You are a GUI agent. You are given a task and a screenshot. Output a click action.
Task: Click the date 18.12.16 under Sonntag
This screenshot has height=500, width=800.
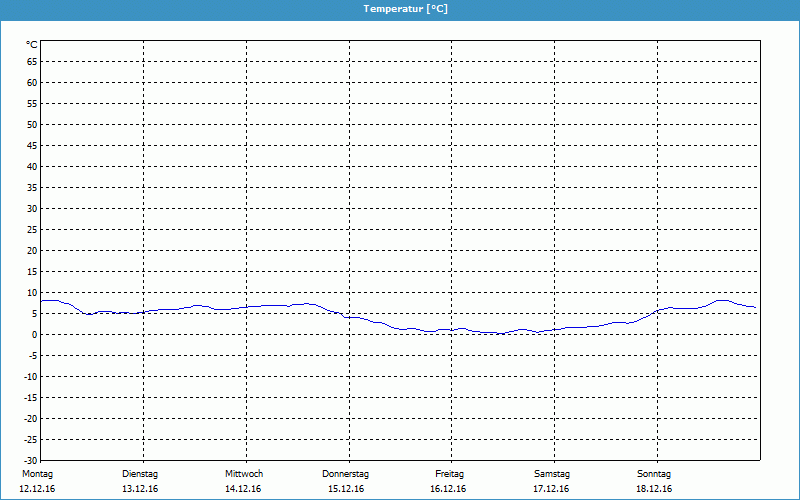pos(654,489)
